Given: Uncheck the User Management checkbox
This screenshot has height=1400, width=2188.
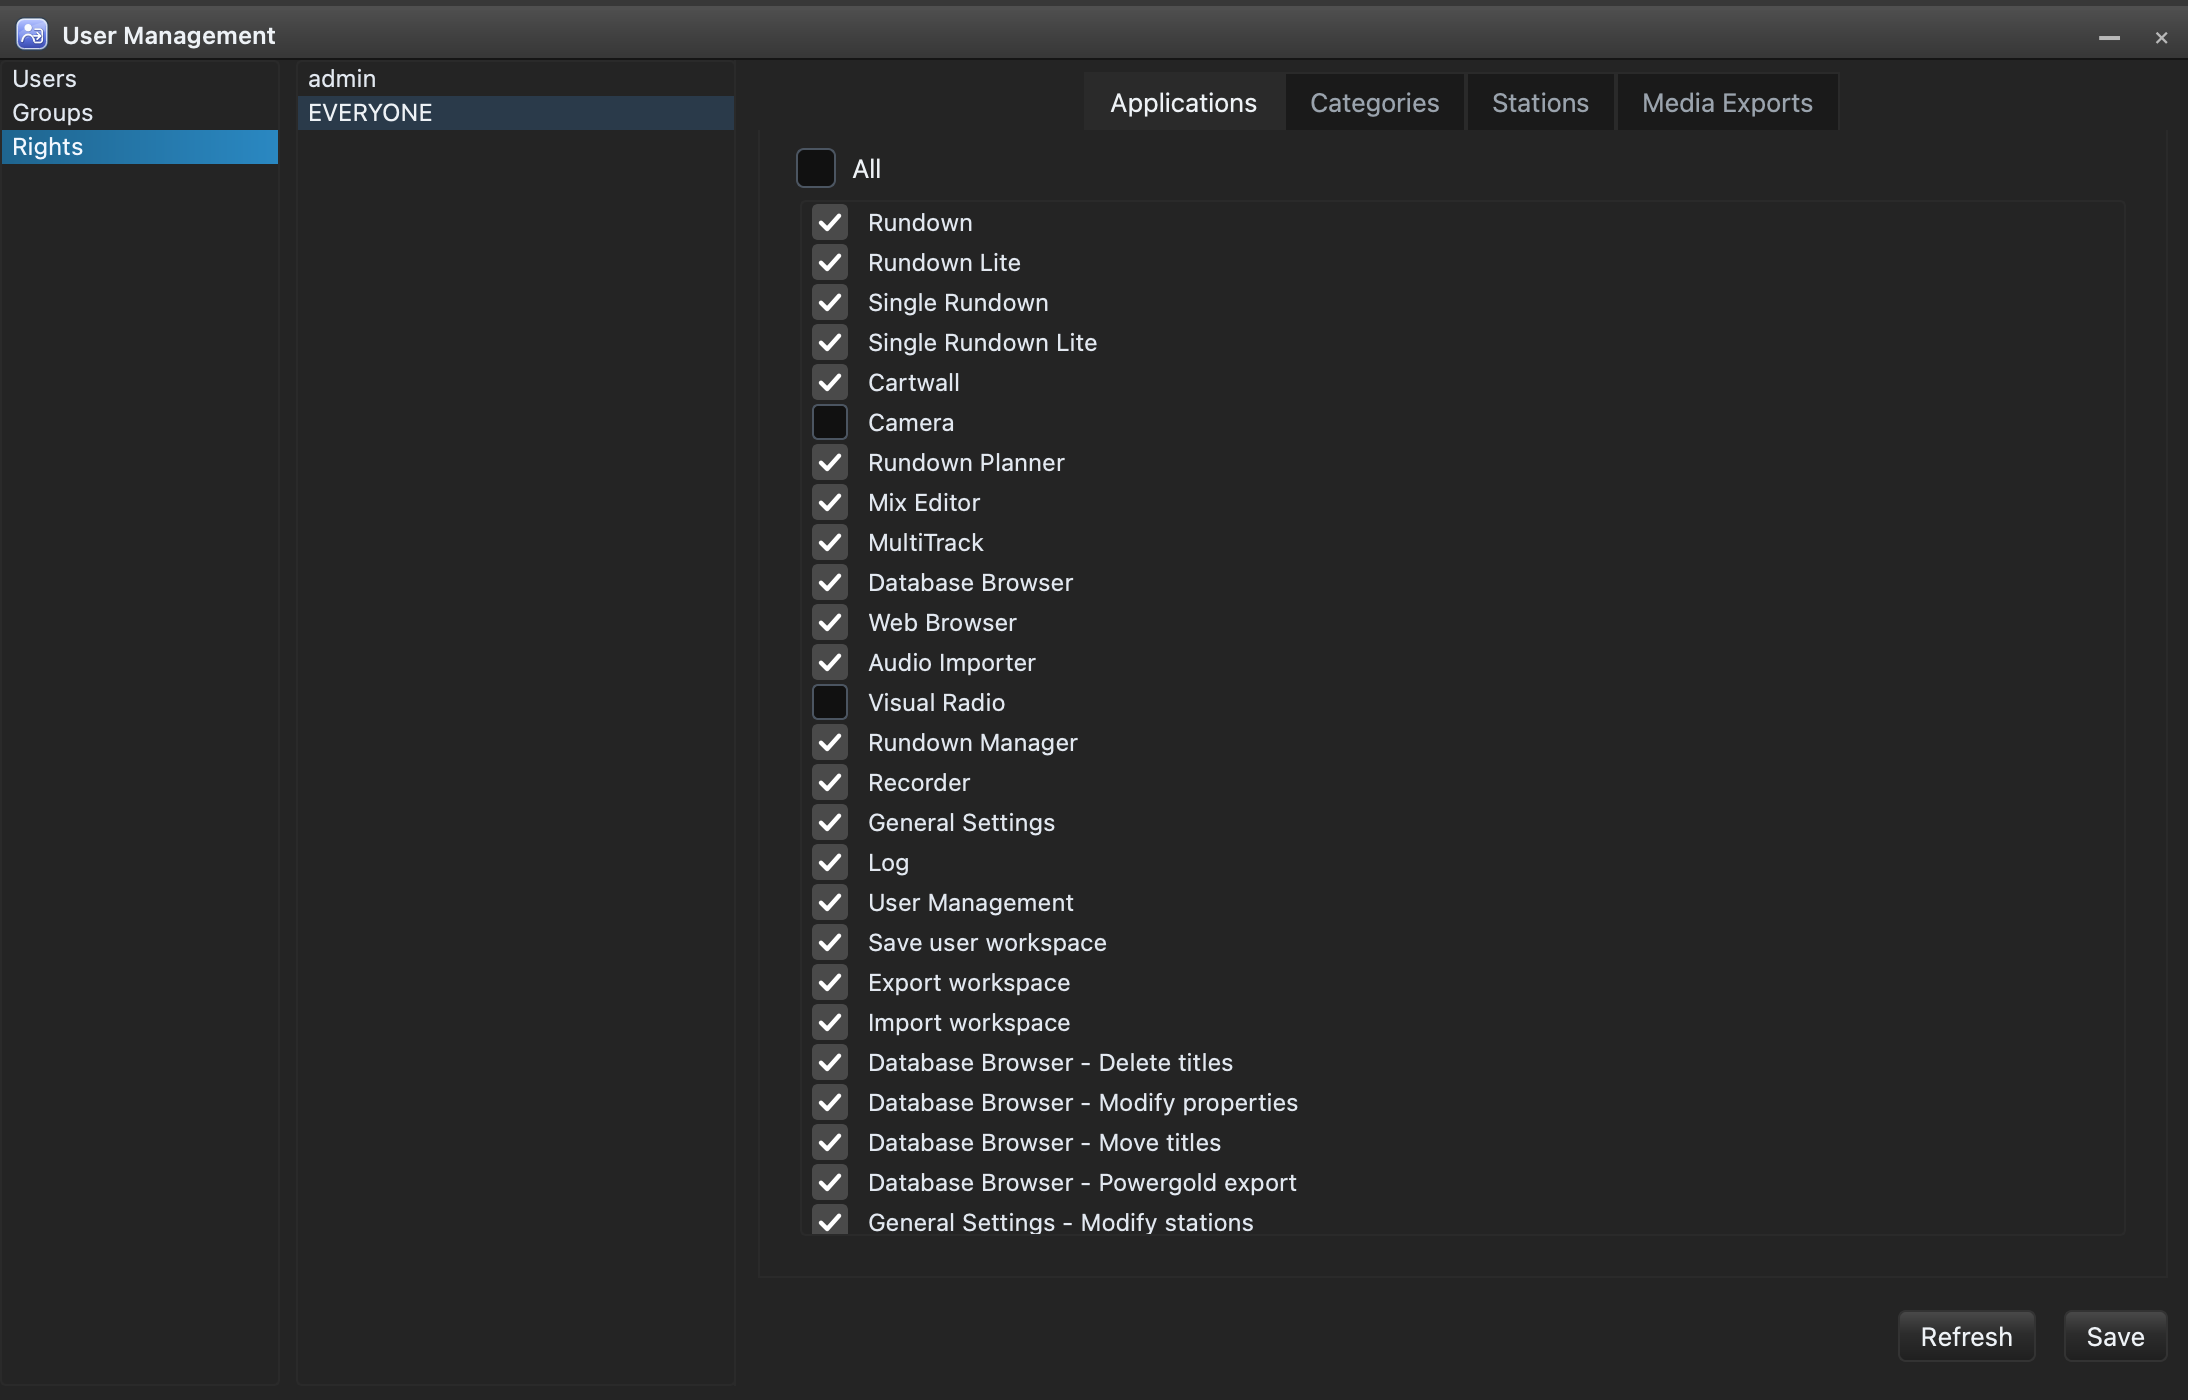Looking at the screenshot, I should click(x=830, y=903).
